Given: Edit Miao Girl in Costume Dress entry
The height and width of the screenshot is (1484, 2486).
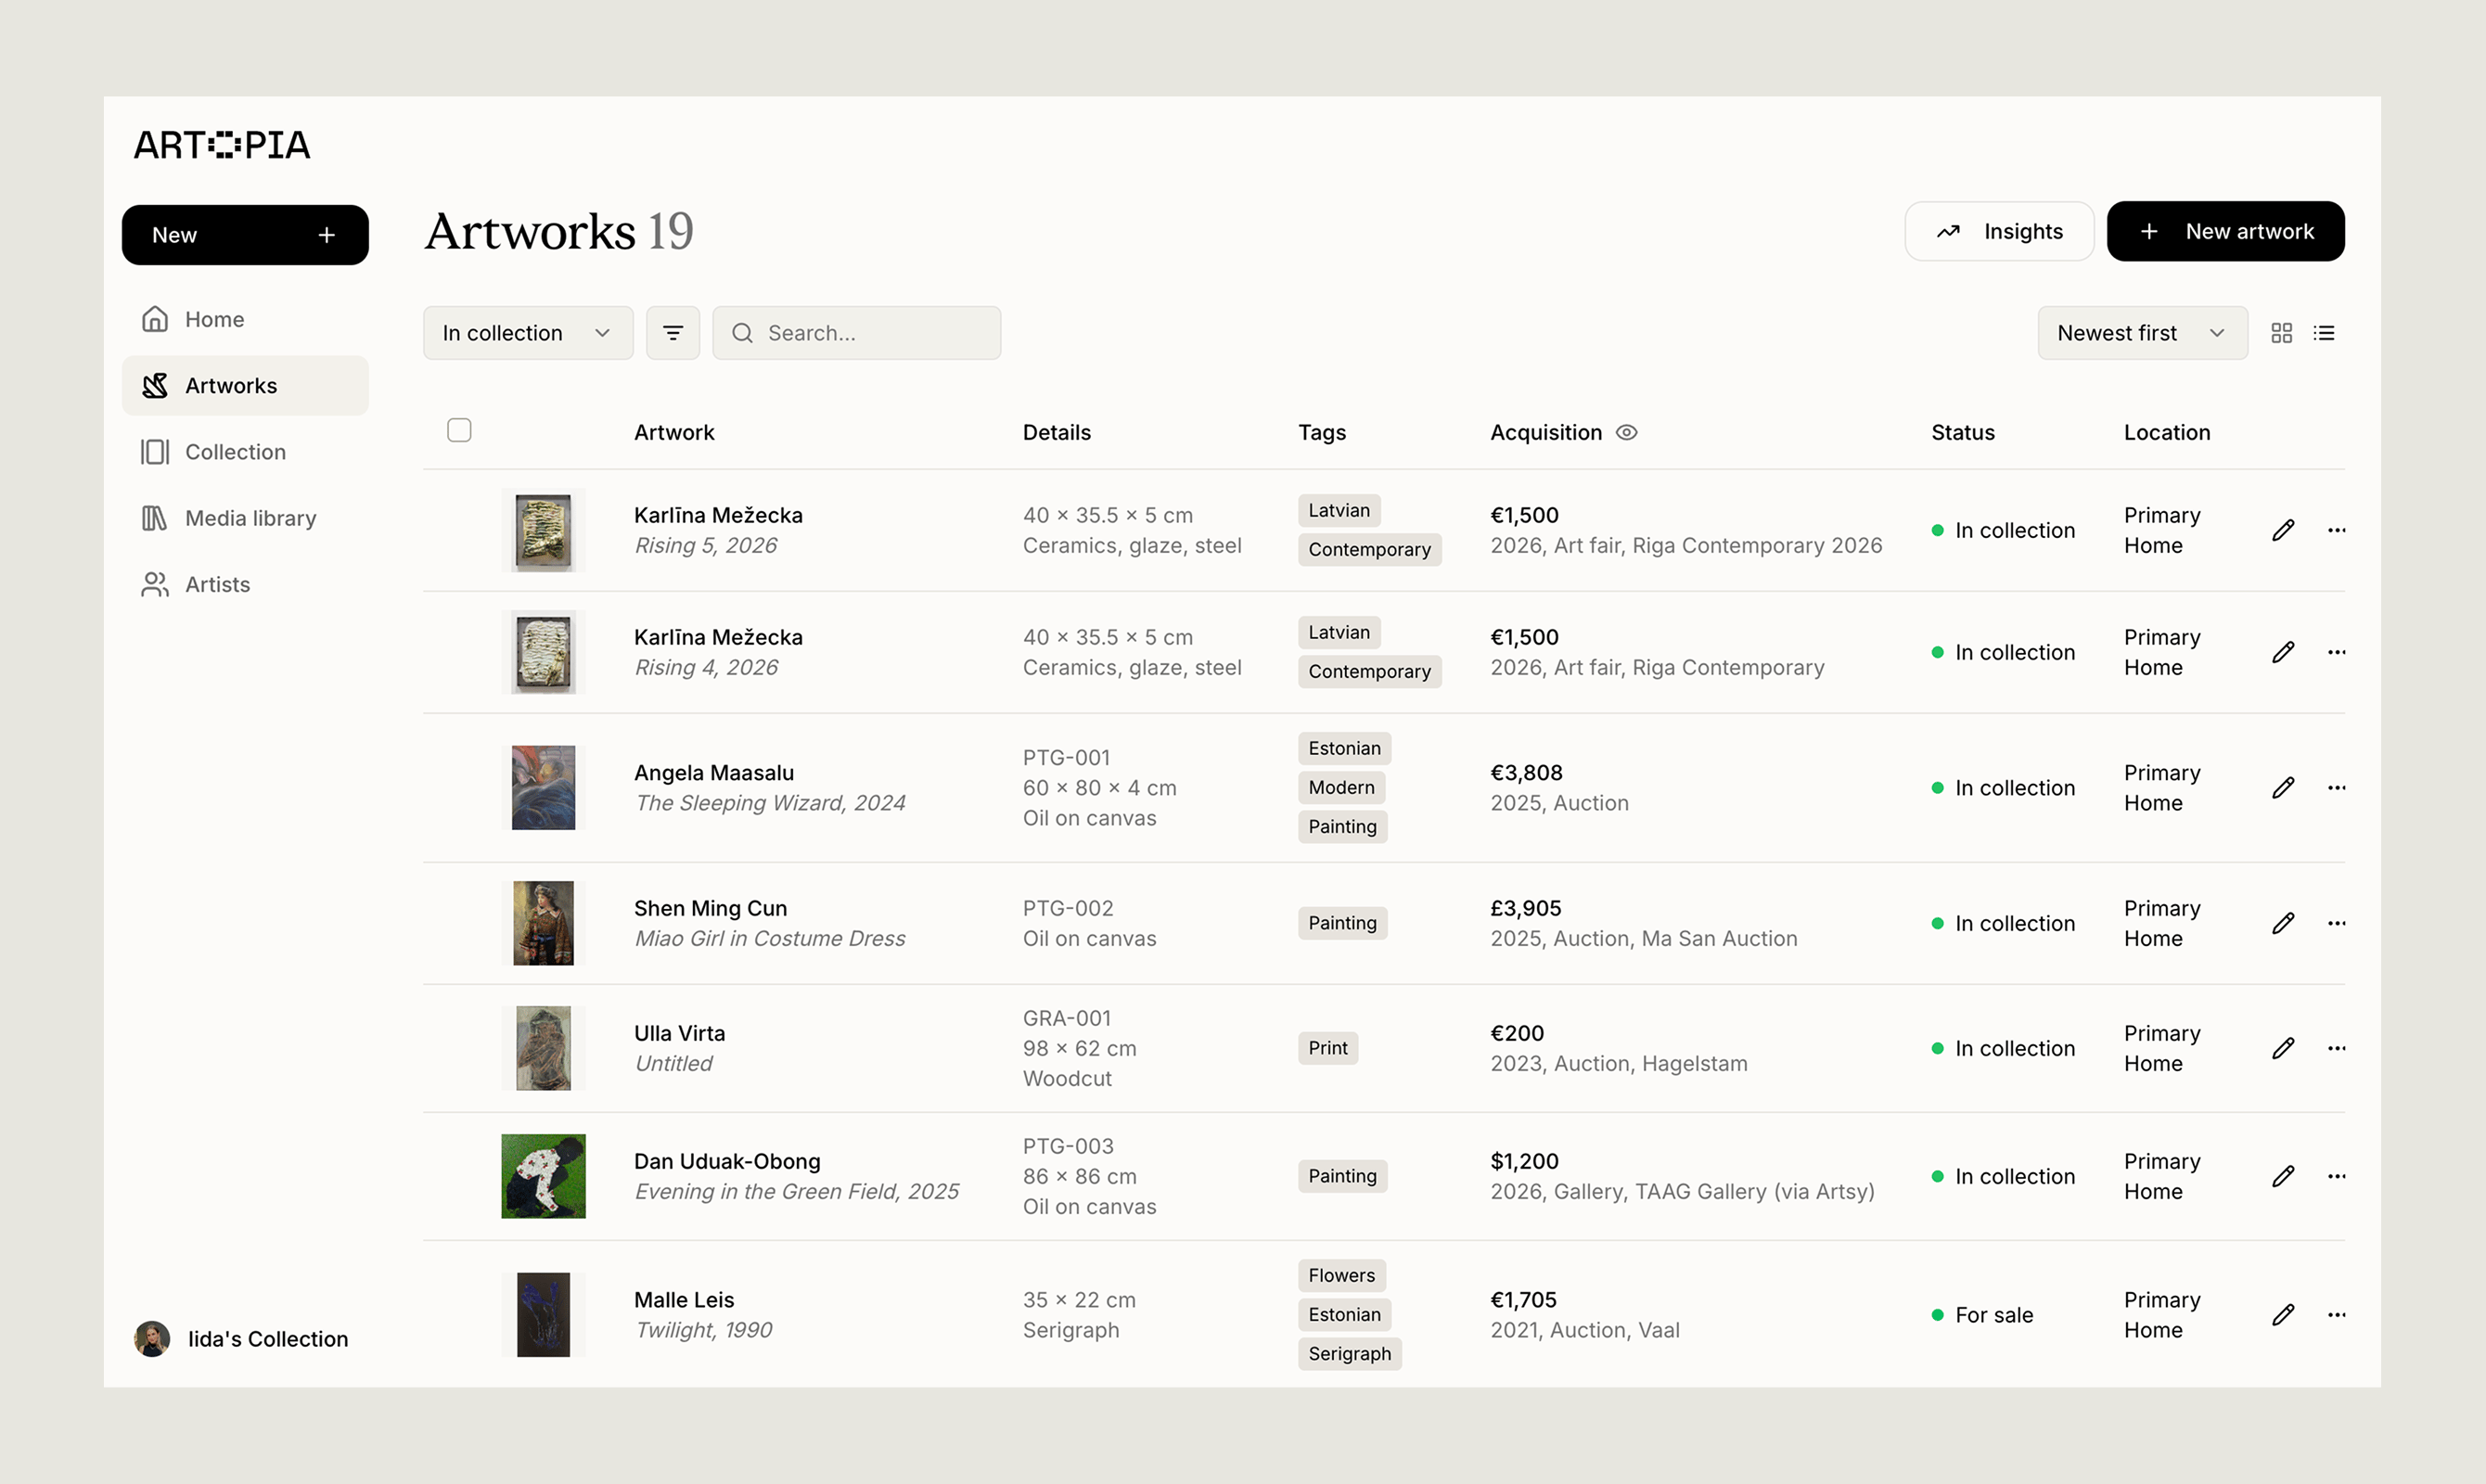Looking at the screenshot, I should click(x=2283, y=923).
